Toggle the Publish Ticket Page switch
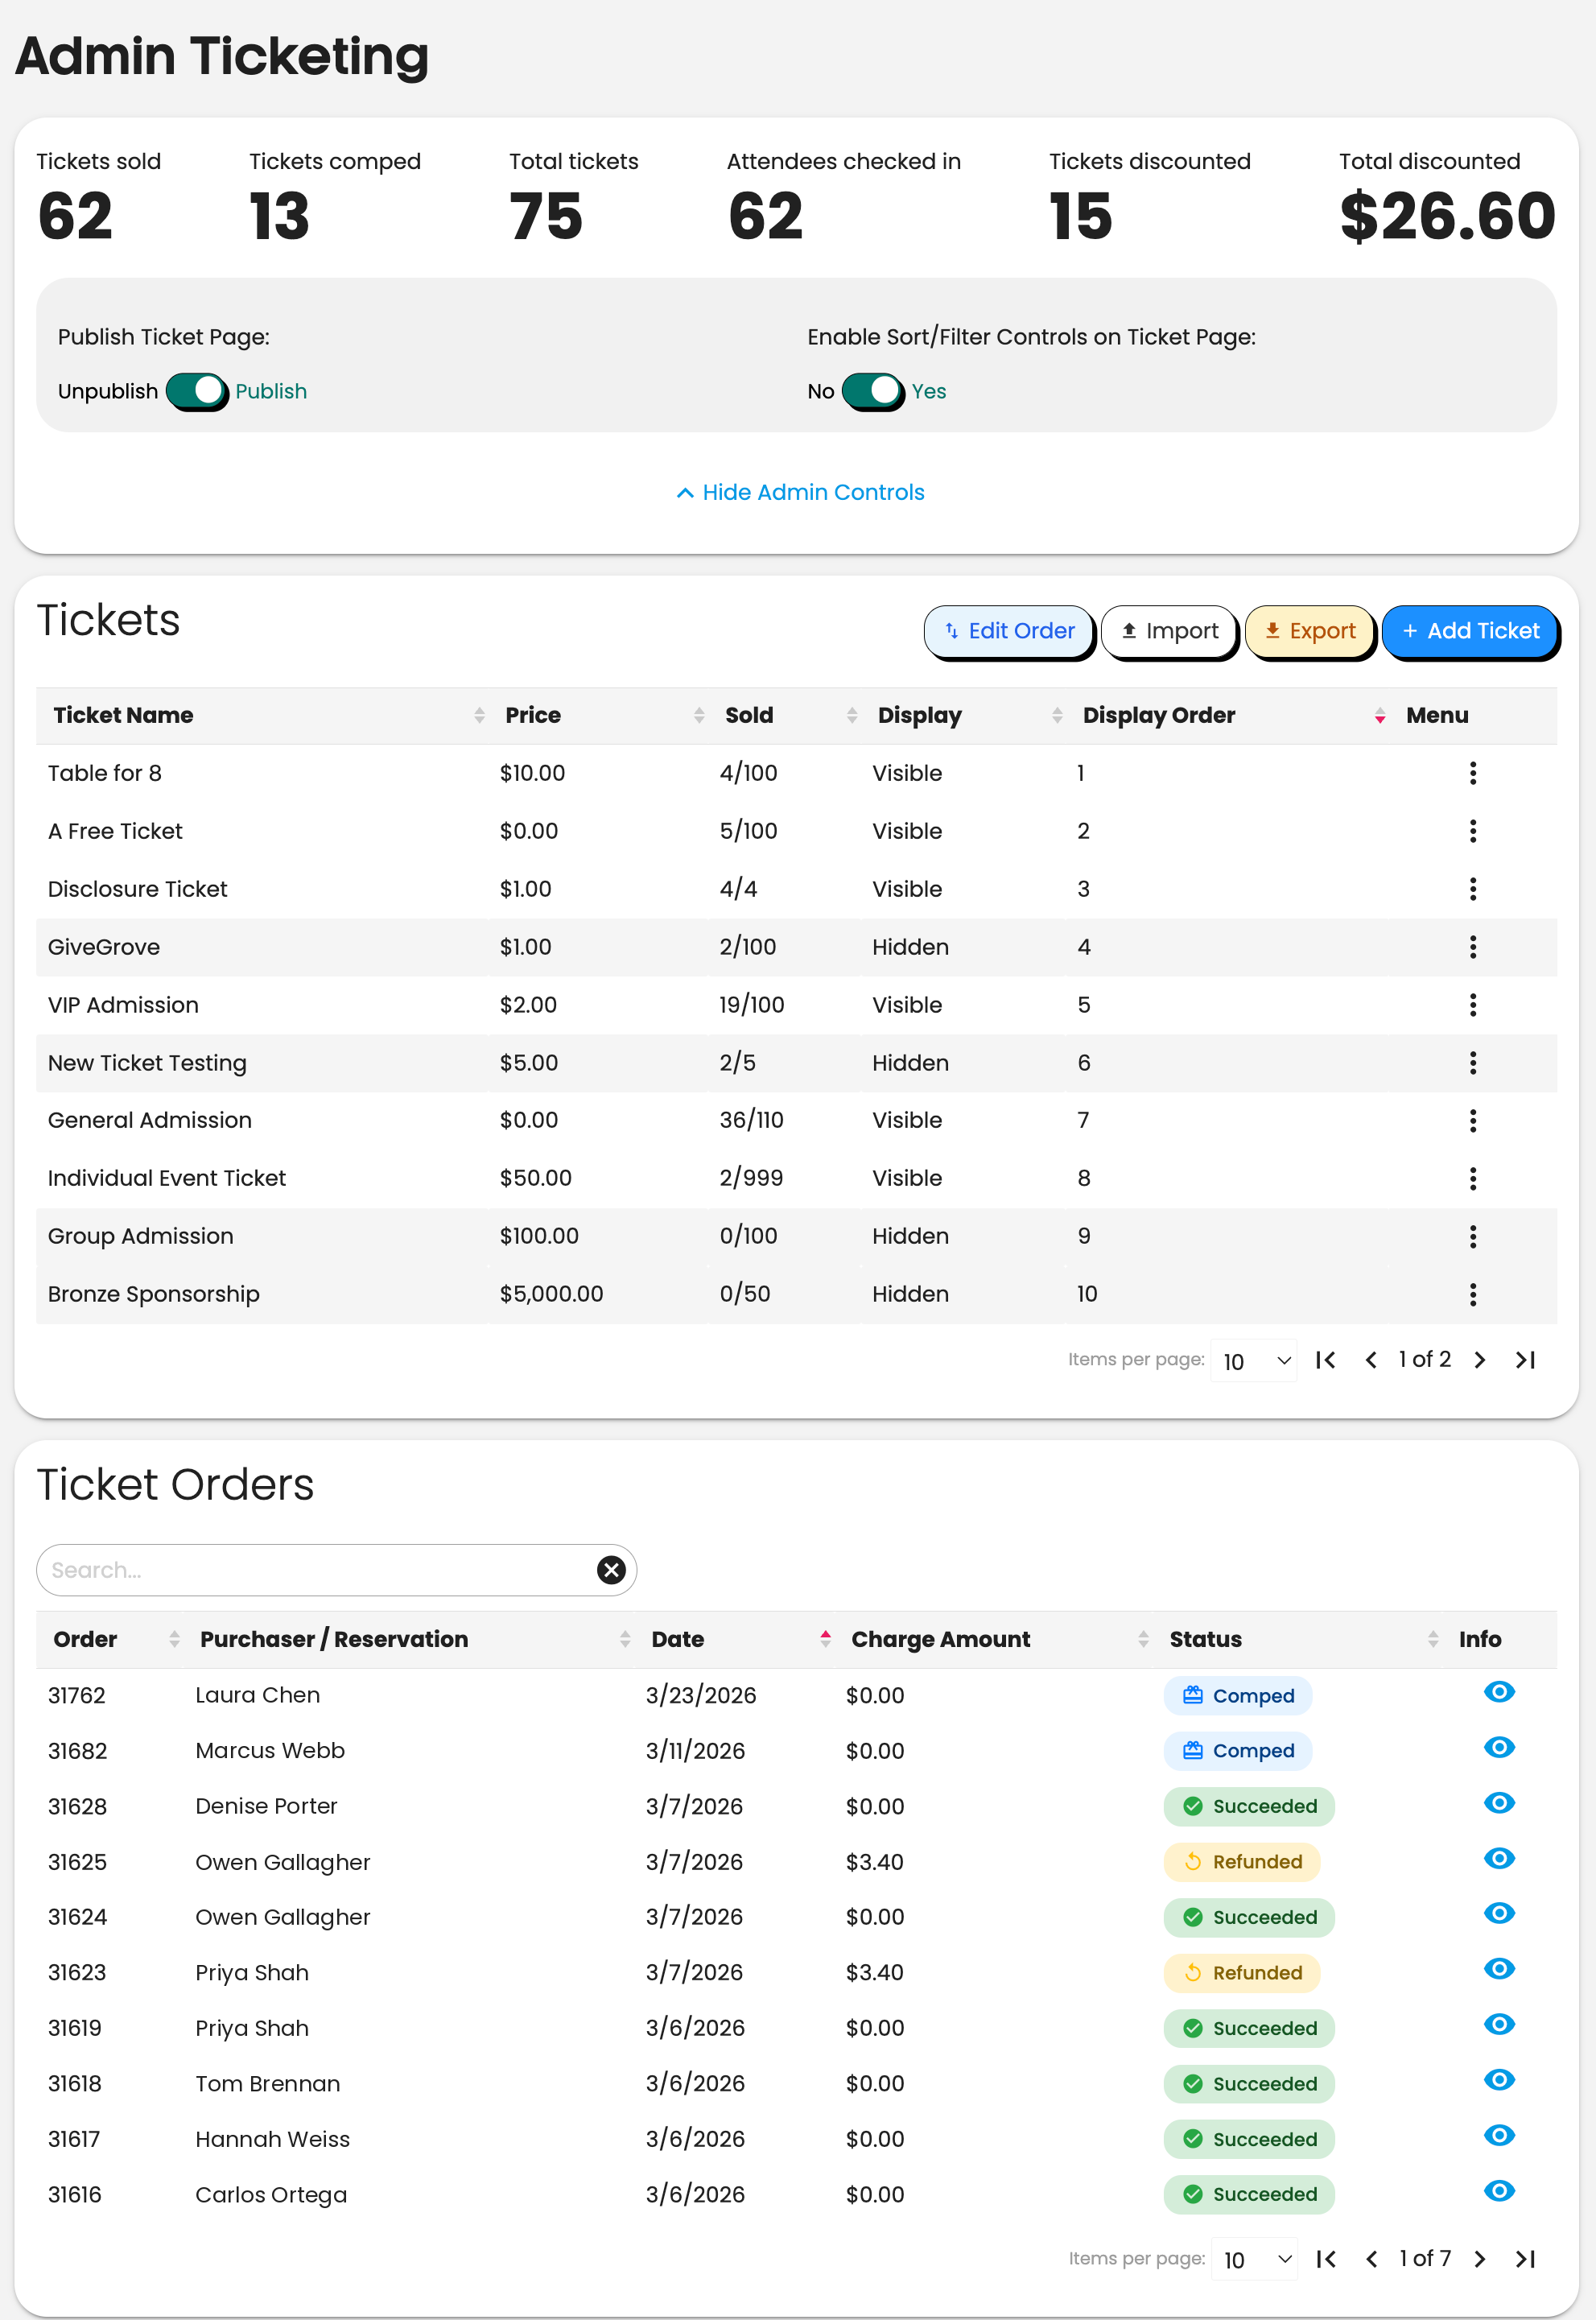Screen dimensions: 1596x2320 coord(197,391)
